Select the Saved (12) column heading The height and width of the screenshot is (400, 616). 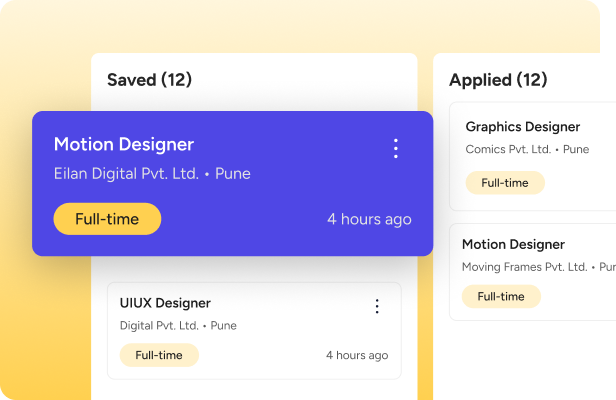coord(150,80)
